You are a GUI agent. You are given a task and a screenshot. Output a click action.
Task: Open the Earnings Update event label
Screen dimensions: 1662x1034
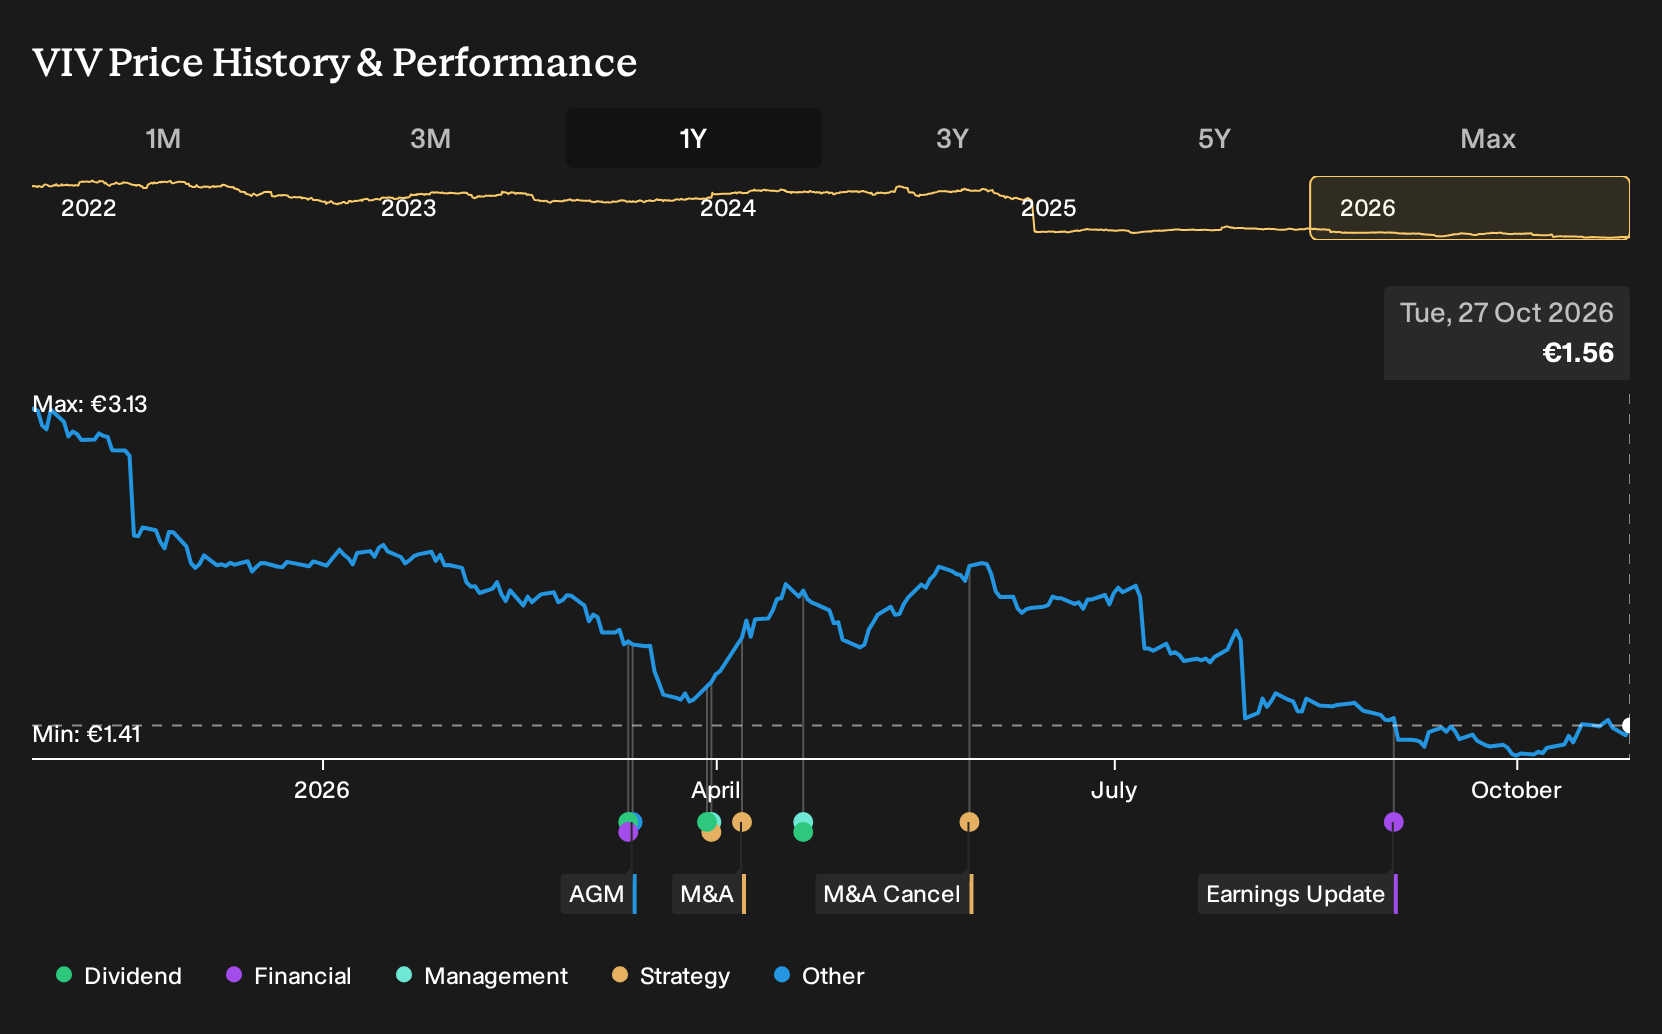coord(1297,894)
